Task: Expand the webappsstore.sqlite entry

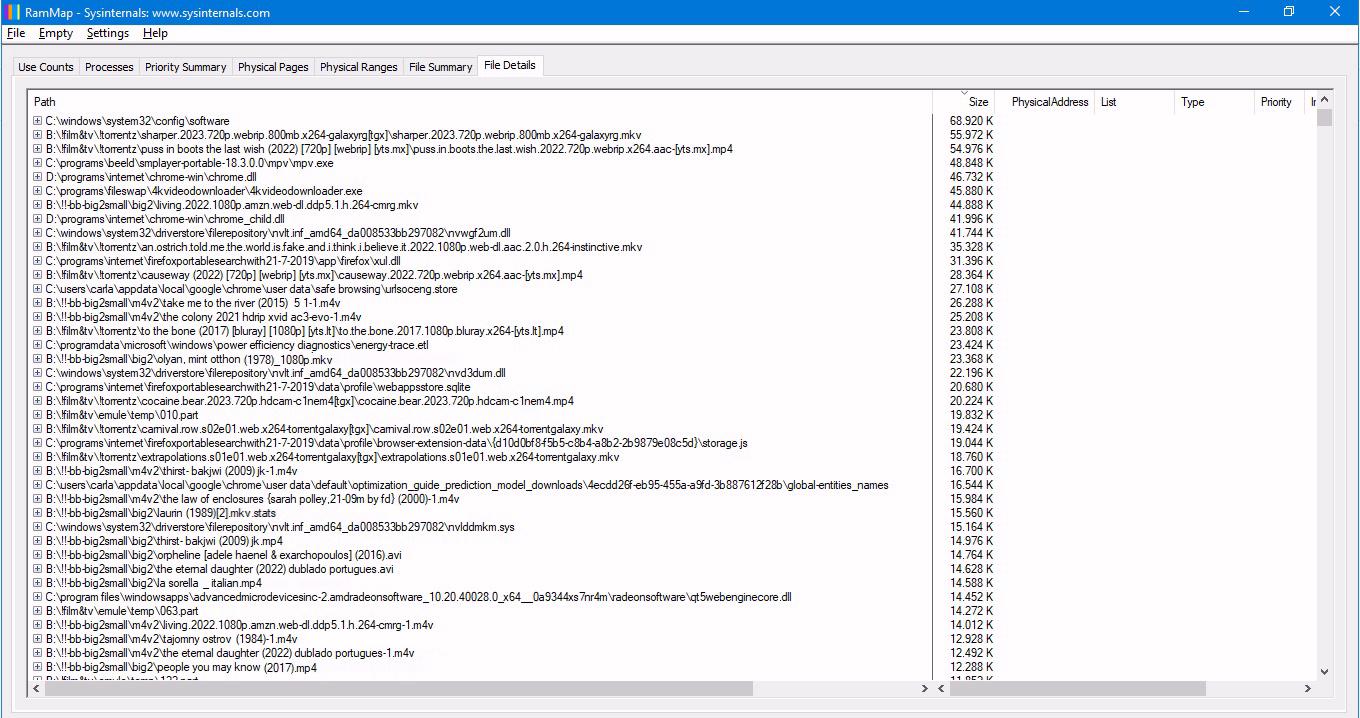Action: [38, 387]
